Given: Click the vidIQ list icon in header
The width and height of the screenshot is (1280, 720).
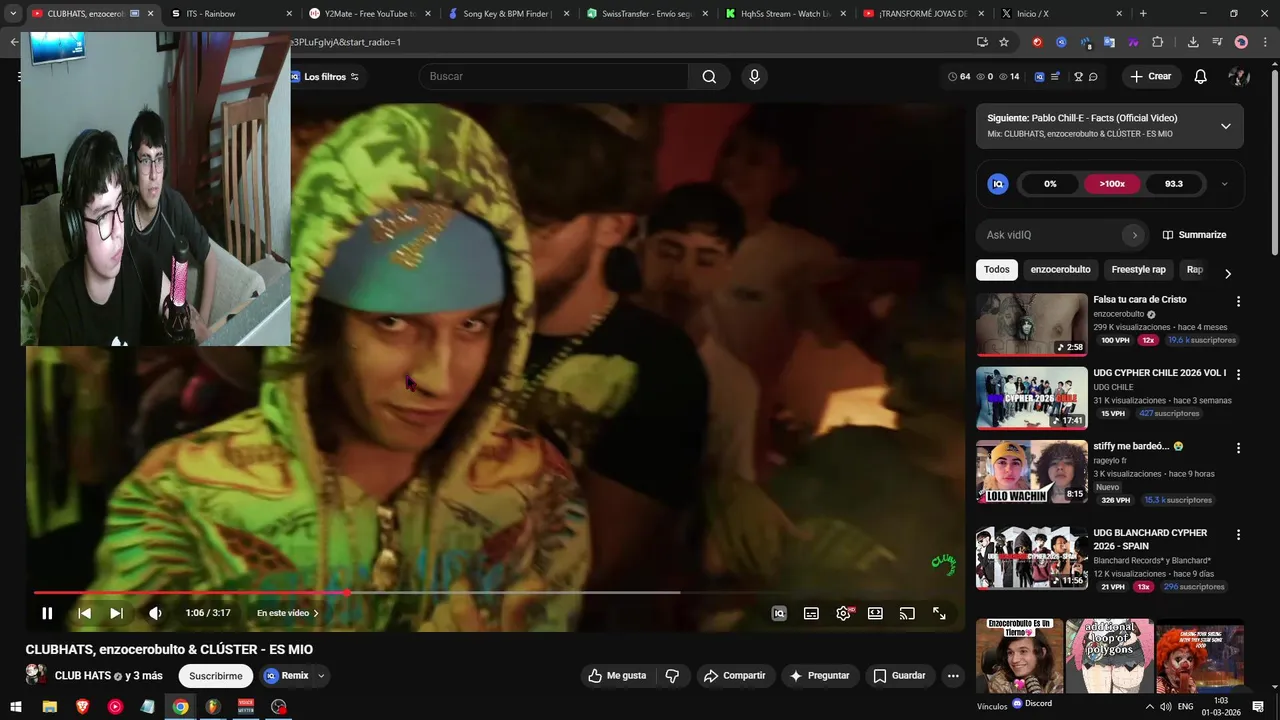Looking at the screenshot, I should pyautogui.click(x=1055, y=77).
